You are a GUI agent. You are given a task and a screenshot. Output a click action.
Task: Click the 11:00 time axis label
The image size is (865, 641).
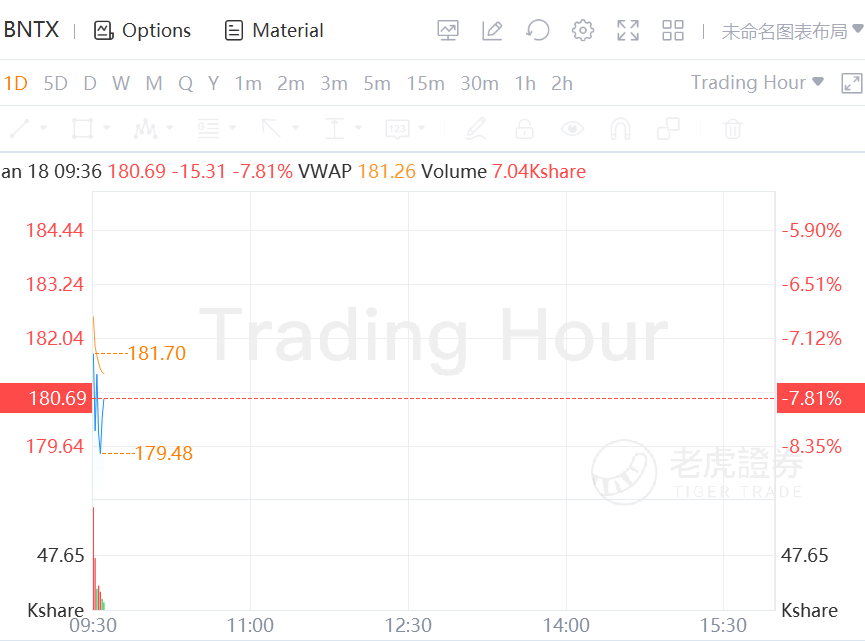[250, 625]
